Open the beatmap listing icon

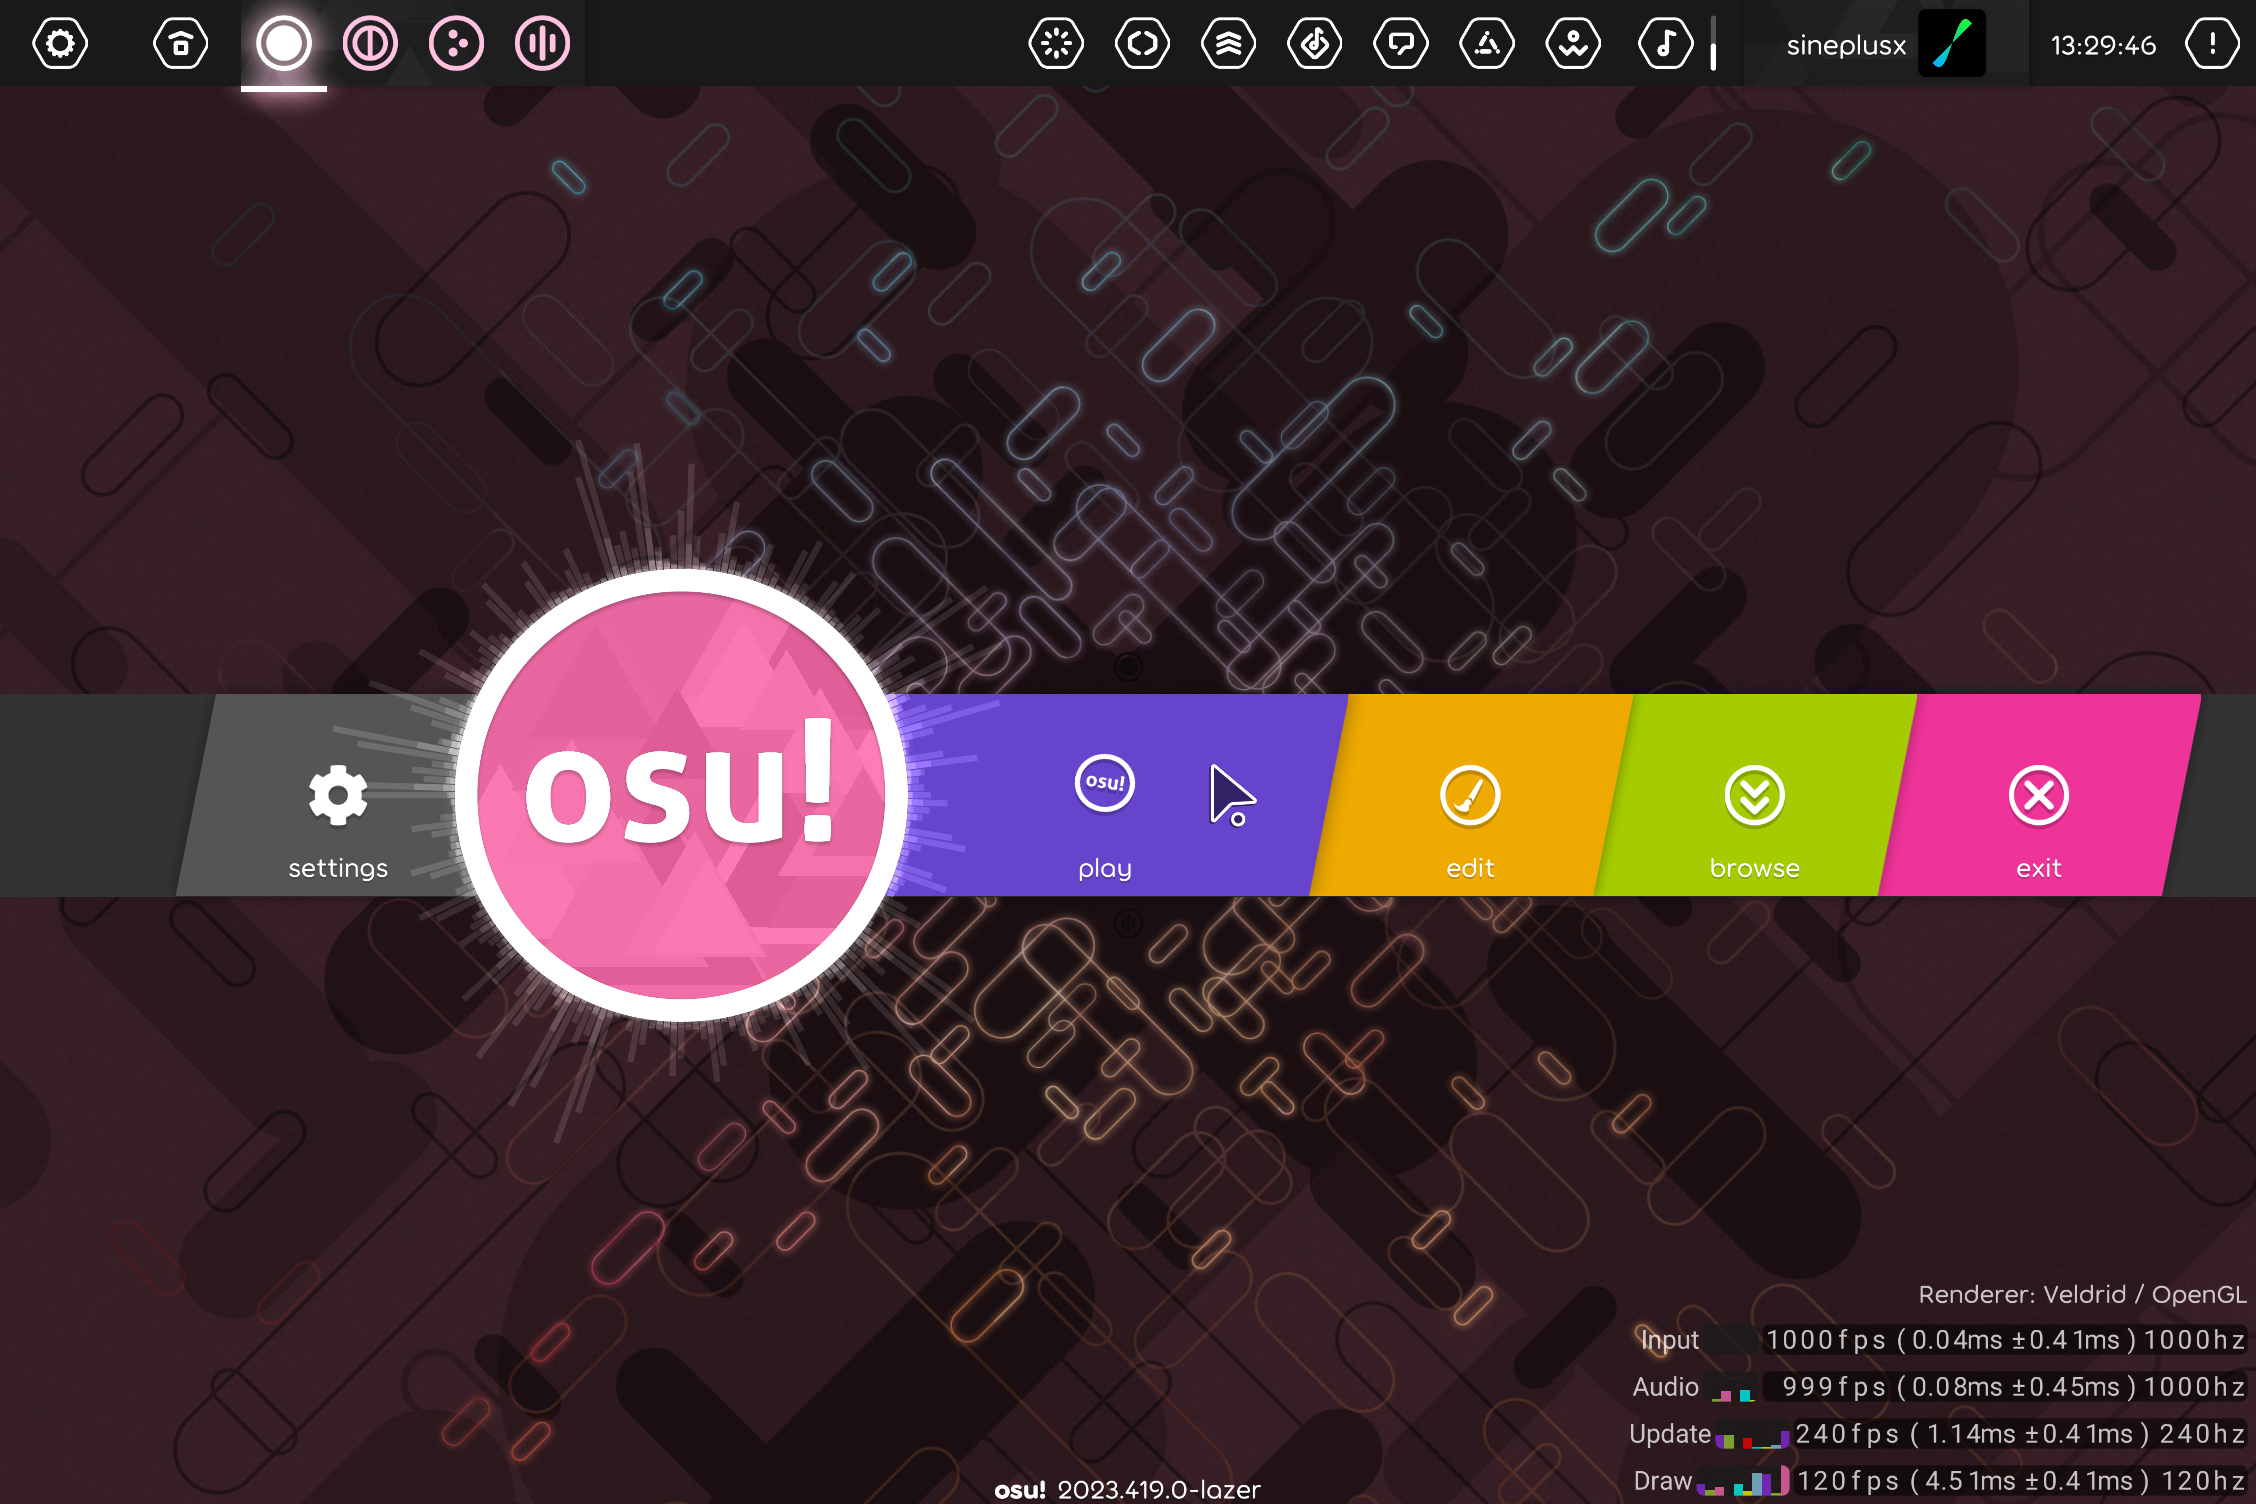[1314, 44]
